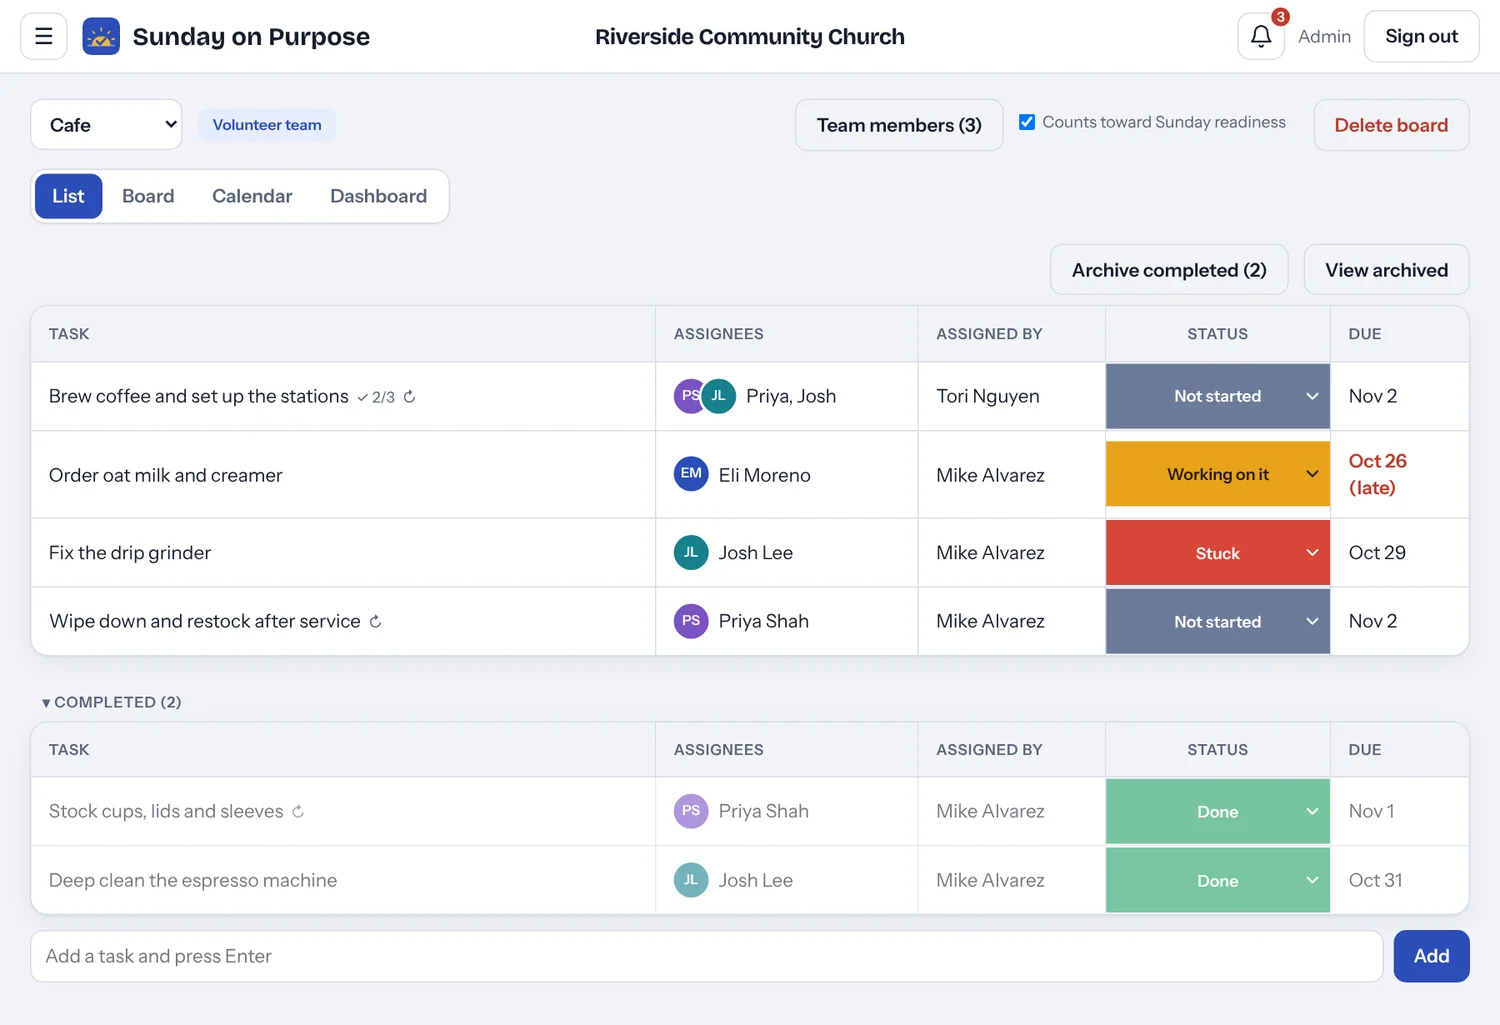The height and width of the screenshot is (1025, 1500).
Task: Click Eli Moreno's EM avatar
Action: coord(691,474)
